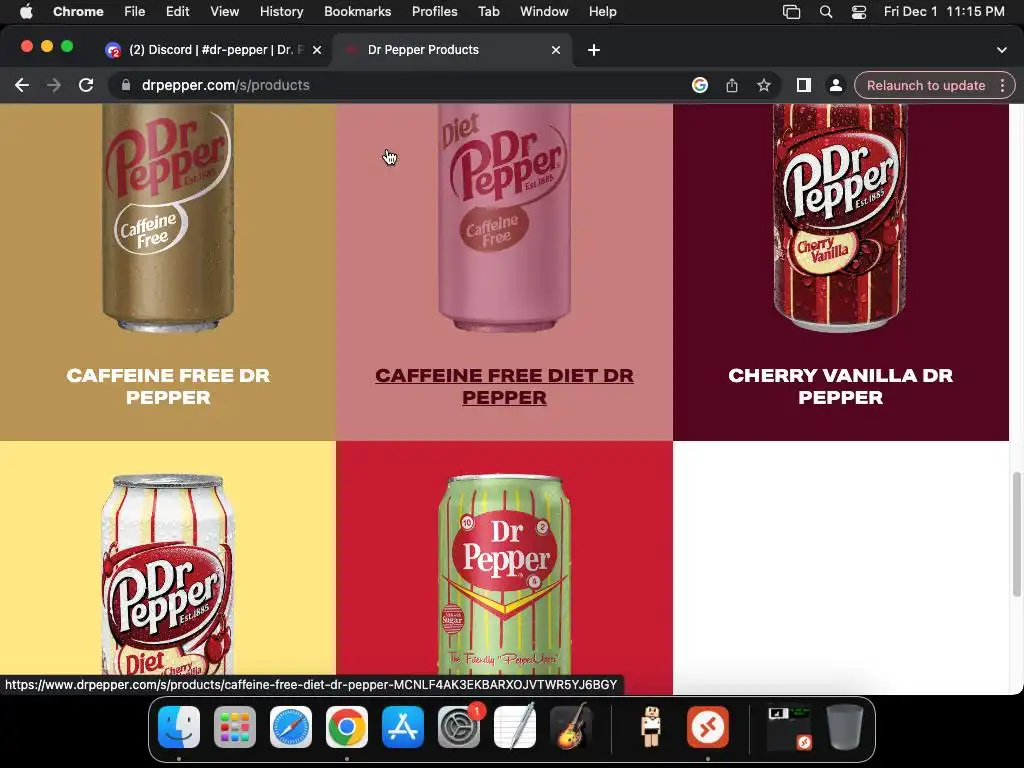Image resolution: width=1024 pixels, height=768 pixels.
Task: Click the page vertical scrollbar thumb
Action: pyautogui.click(x=1016, y=534)
